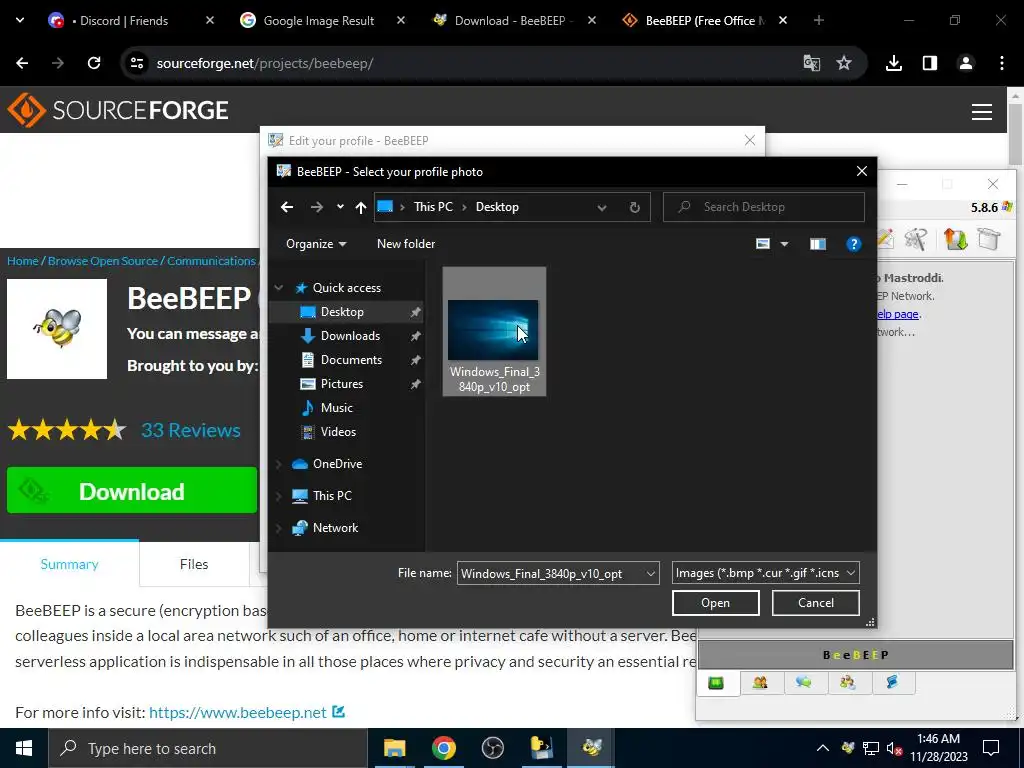Open the 33 Reviews link

tap(191, 430)
